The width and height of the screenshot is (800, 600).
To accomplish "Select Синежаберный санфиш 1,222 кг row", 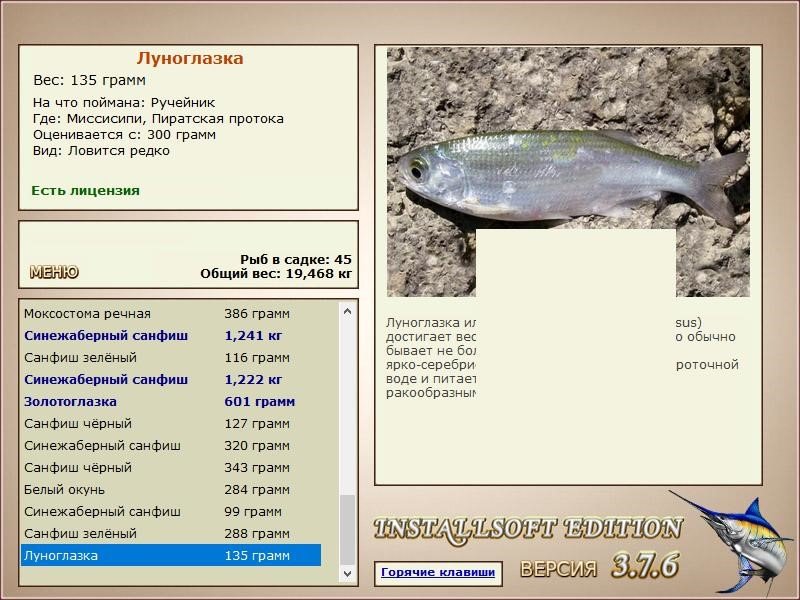I will (x=171, y=379).
